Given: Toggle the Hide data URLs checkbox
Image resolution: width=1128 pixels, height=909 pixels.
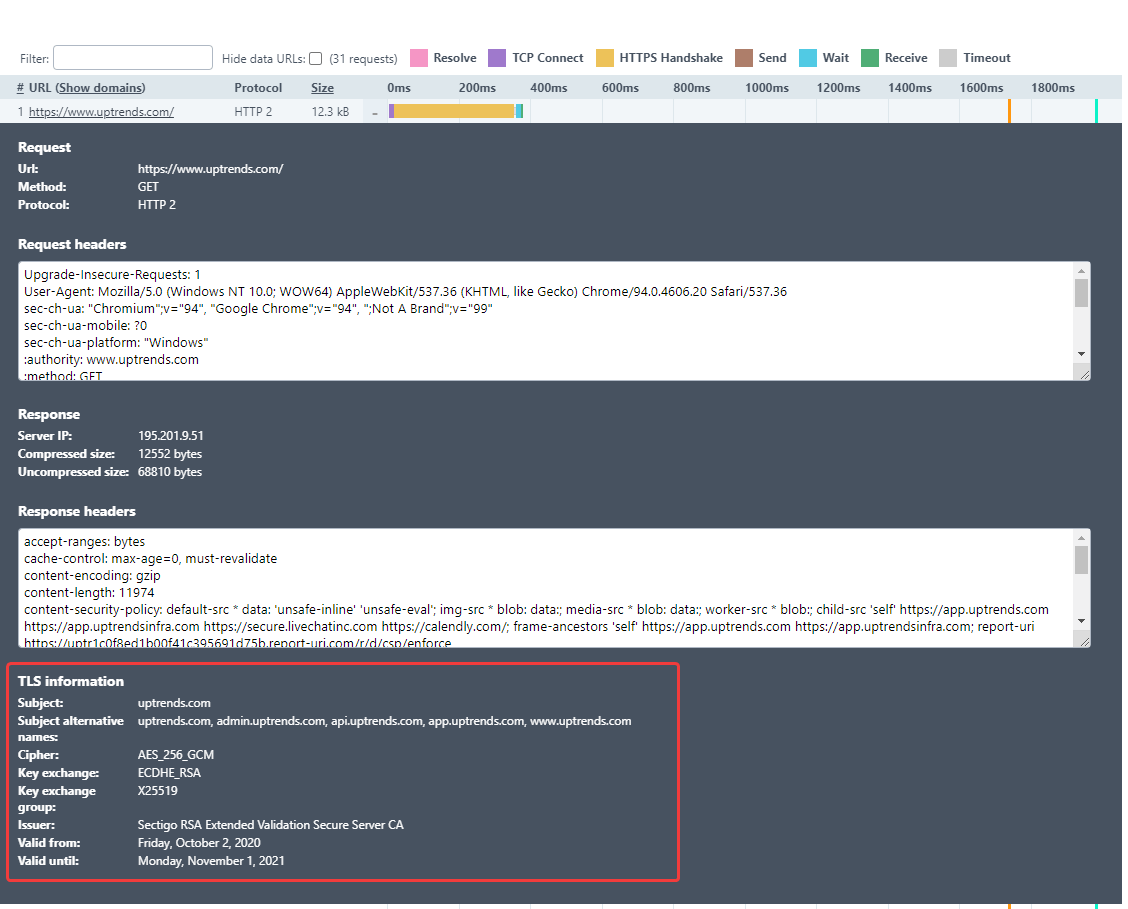Looking at the screenshot, I should 315,58.
